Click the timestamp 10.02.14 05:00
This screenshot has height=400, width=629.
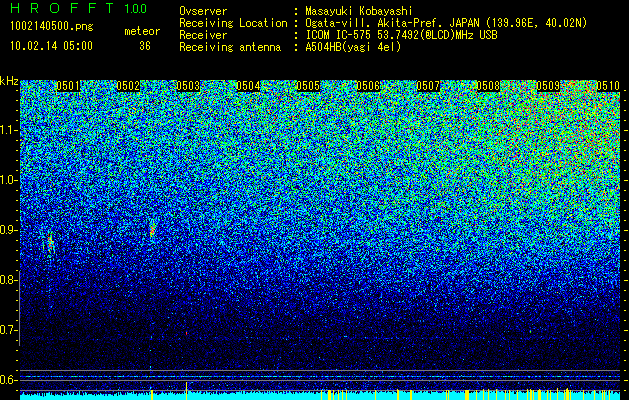point(51,46)
